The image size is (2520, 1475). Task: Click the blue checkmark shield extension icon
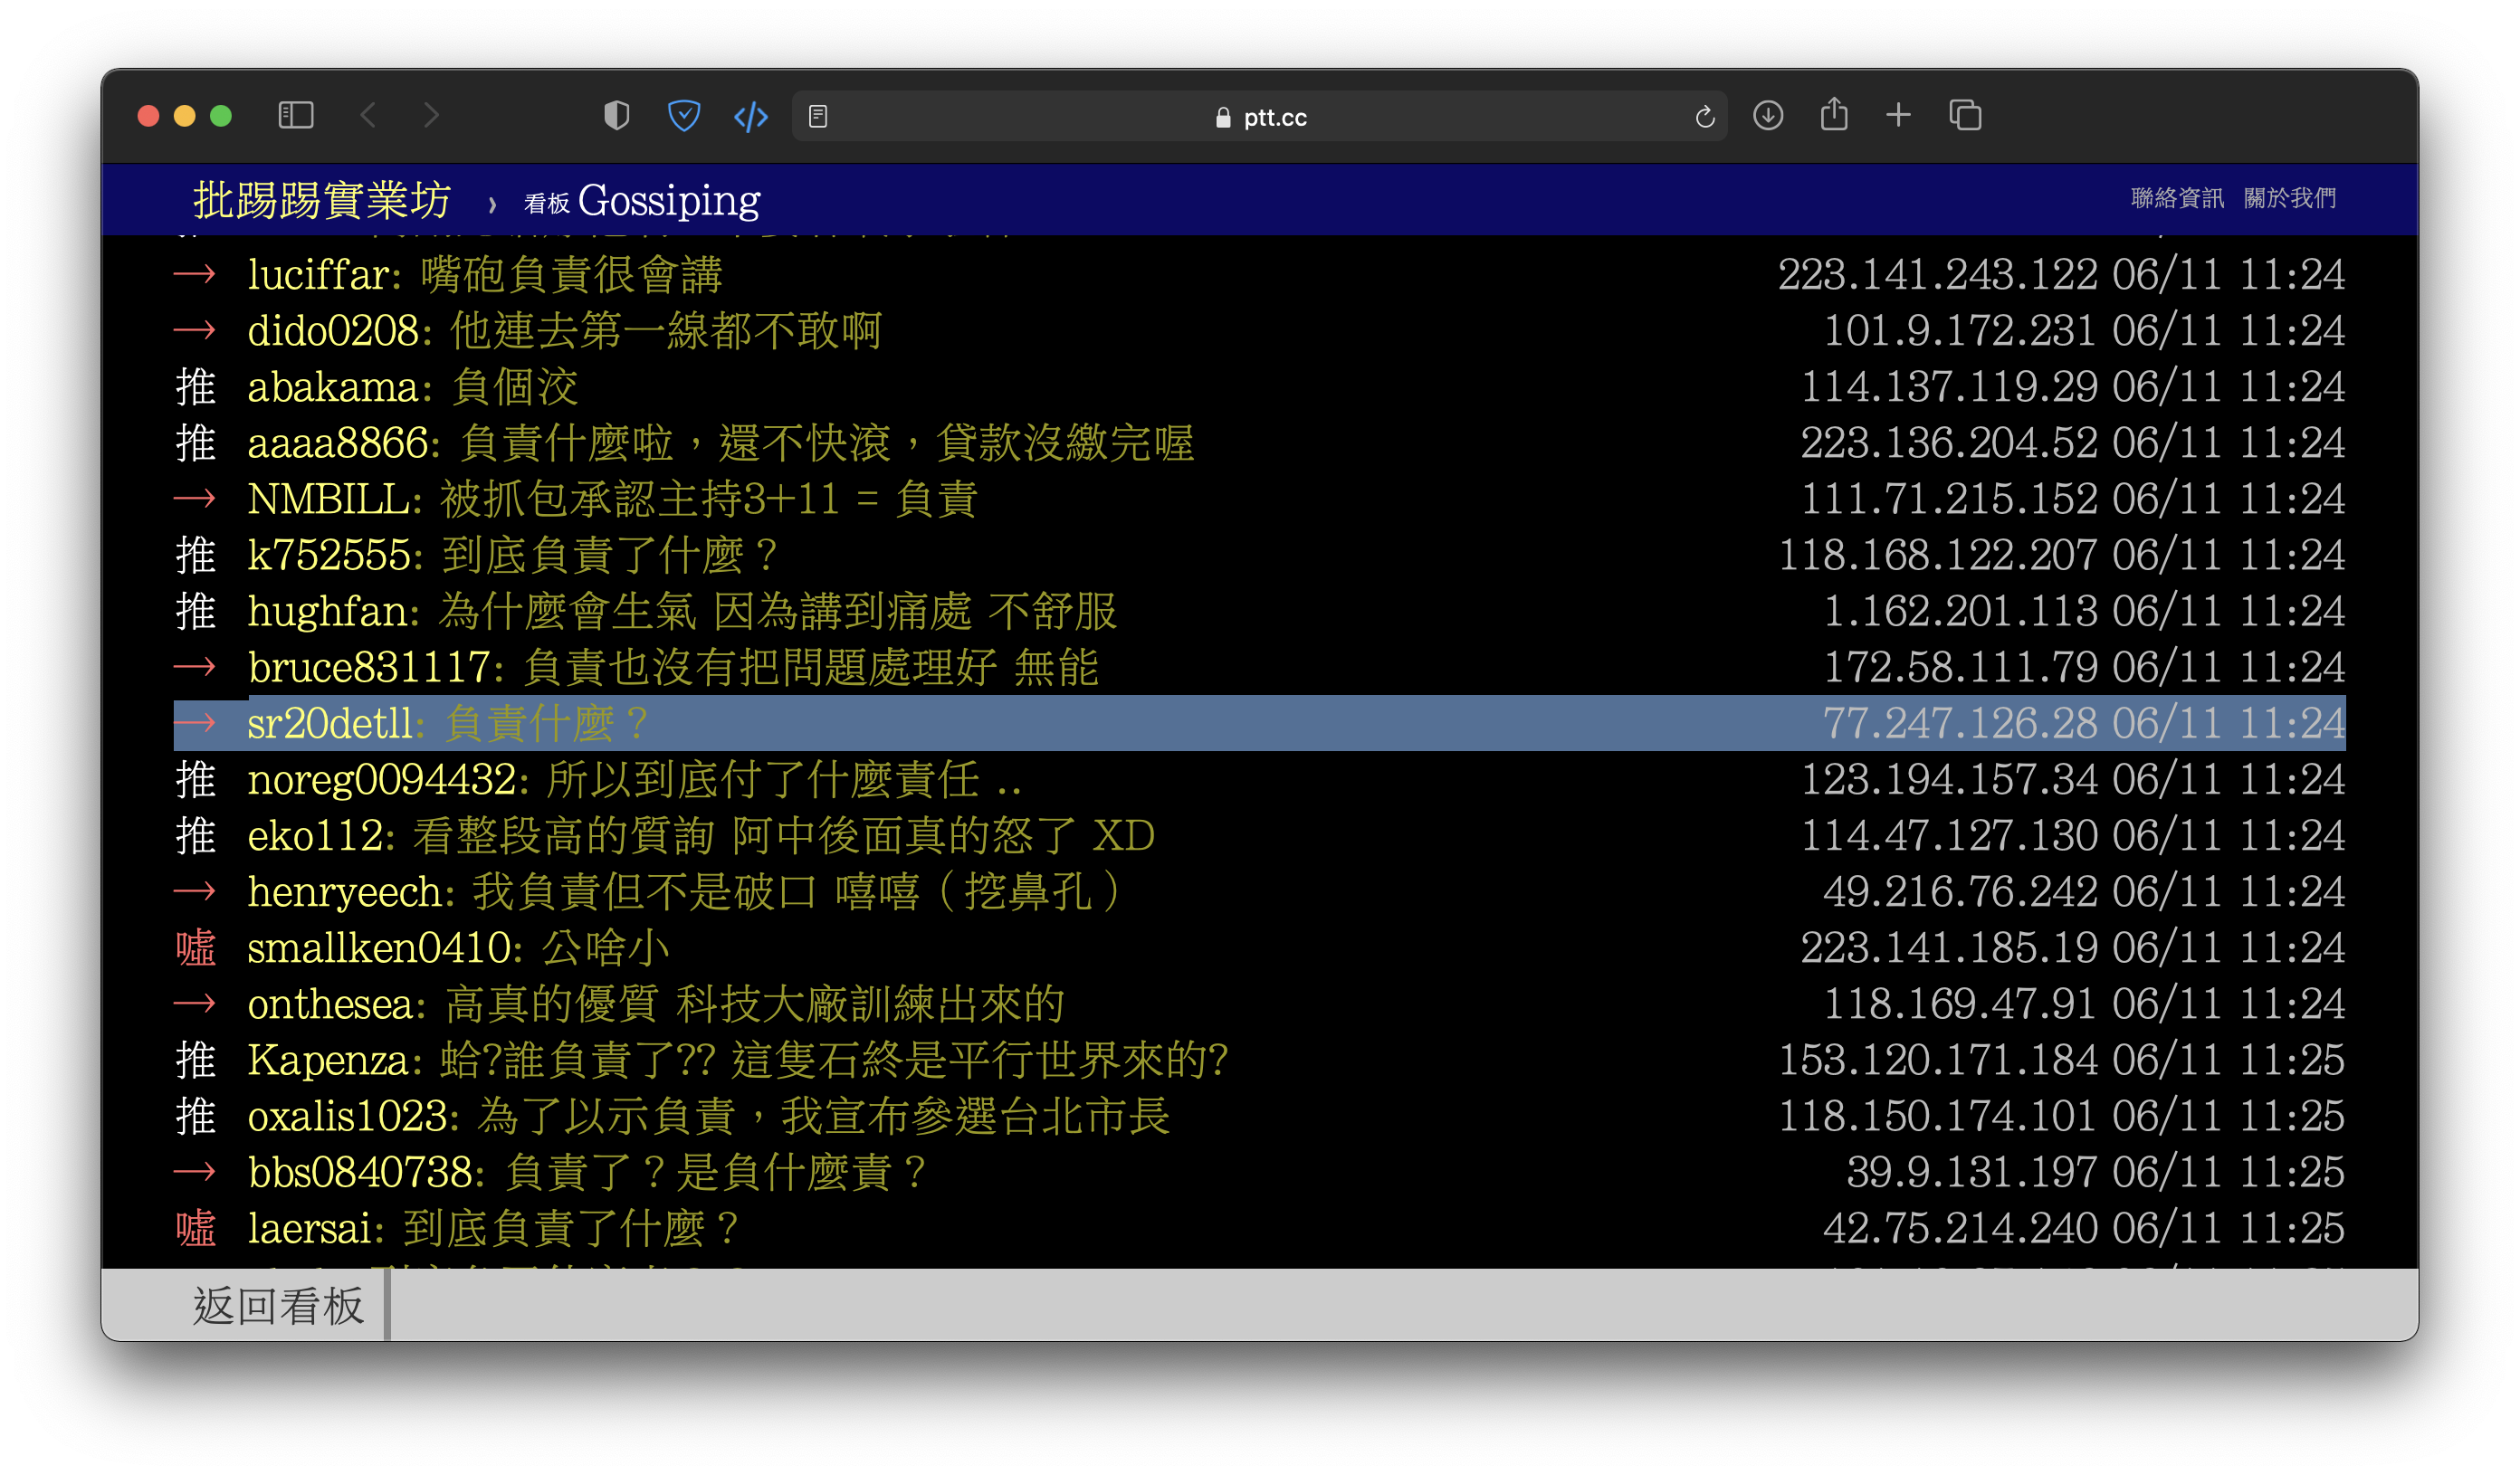coord(684,116)
